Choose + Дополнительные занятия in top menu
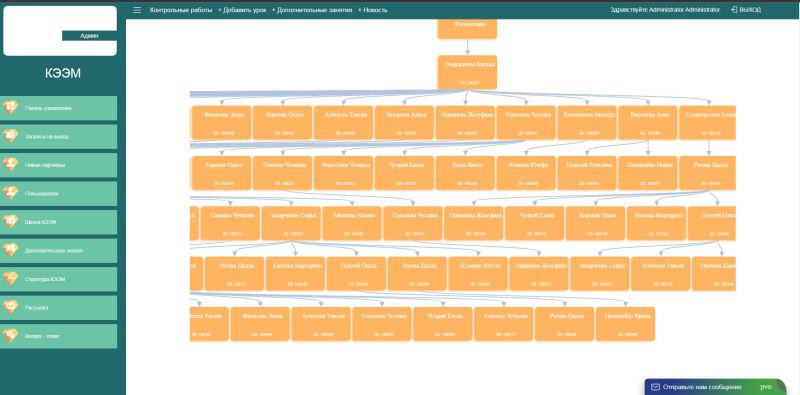800x395 pixels. click(312, 10)
